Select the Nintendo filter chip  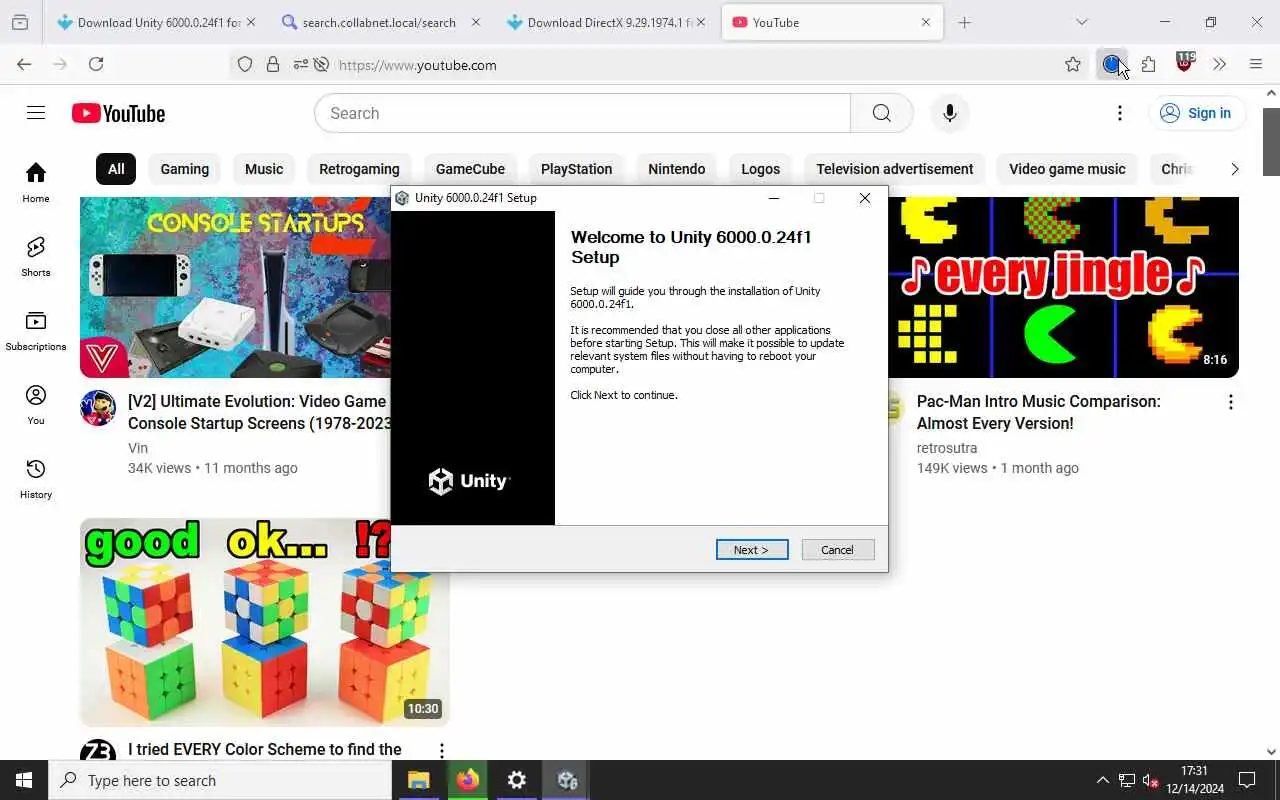point(677,169)
